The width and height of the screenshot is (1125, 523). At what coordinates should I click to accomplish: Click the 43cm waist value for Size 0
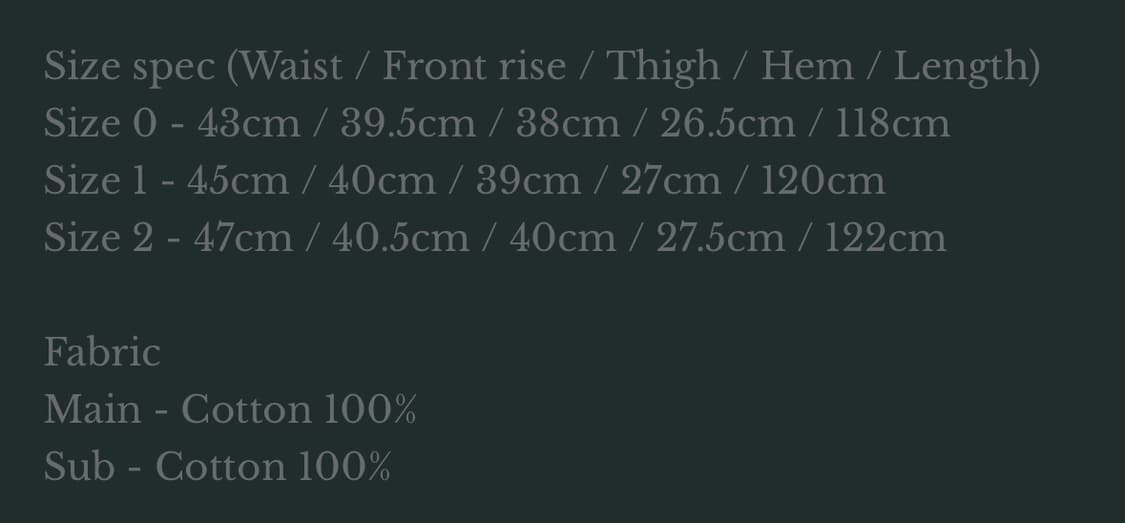248,123
